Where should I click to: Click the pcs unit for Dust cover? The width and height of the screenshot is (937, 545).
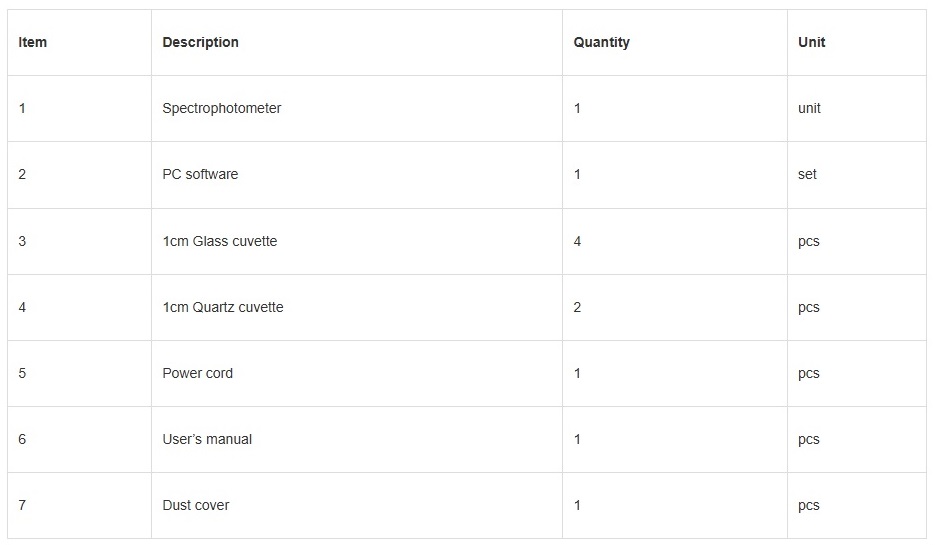(x=808, y=505)
